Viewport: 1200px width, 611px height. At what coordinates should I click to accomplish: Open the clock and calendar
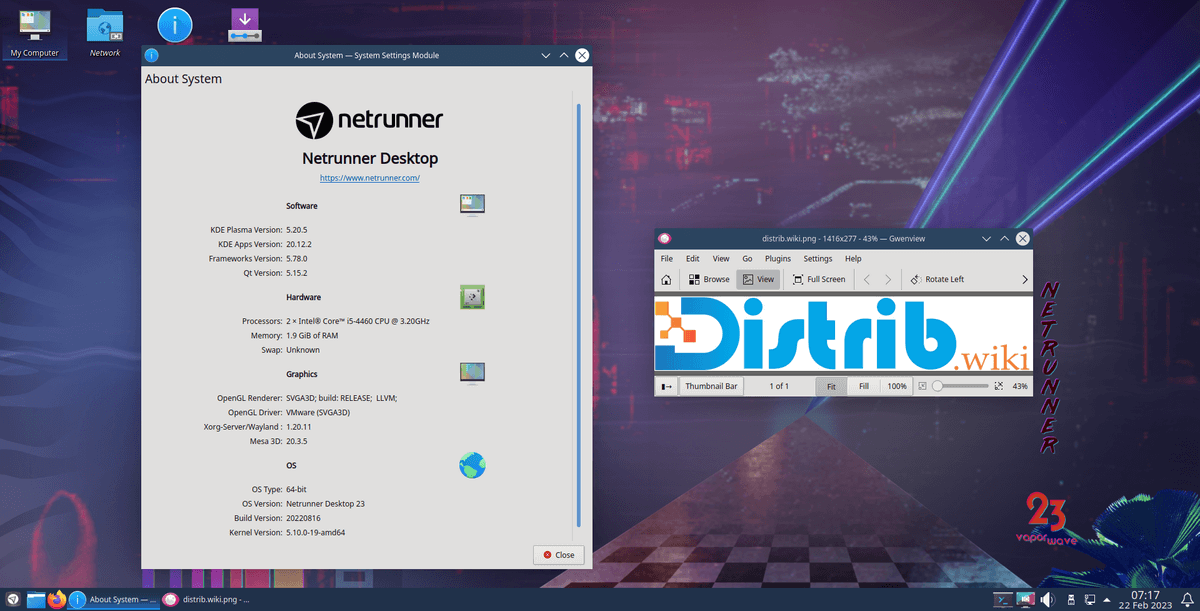pos(1146,600)
